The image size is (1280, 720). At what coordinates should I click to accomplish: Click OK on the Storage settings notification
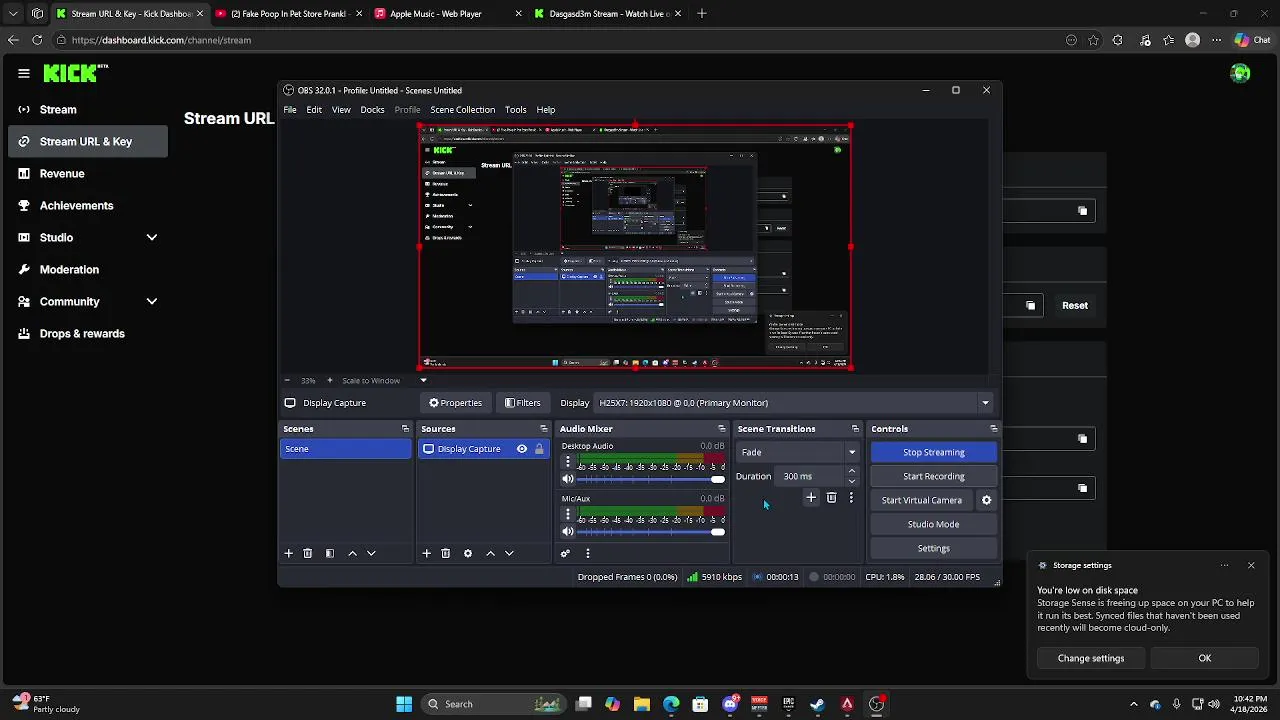click(1204, 658)
